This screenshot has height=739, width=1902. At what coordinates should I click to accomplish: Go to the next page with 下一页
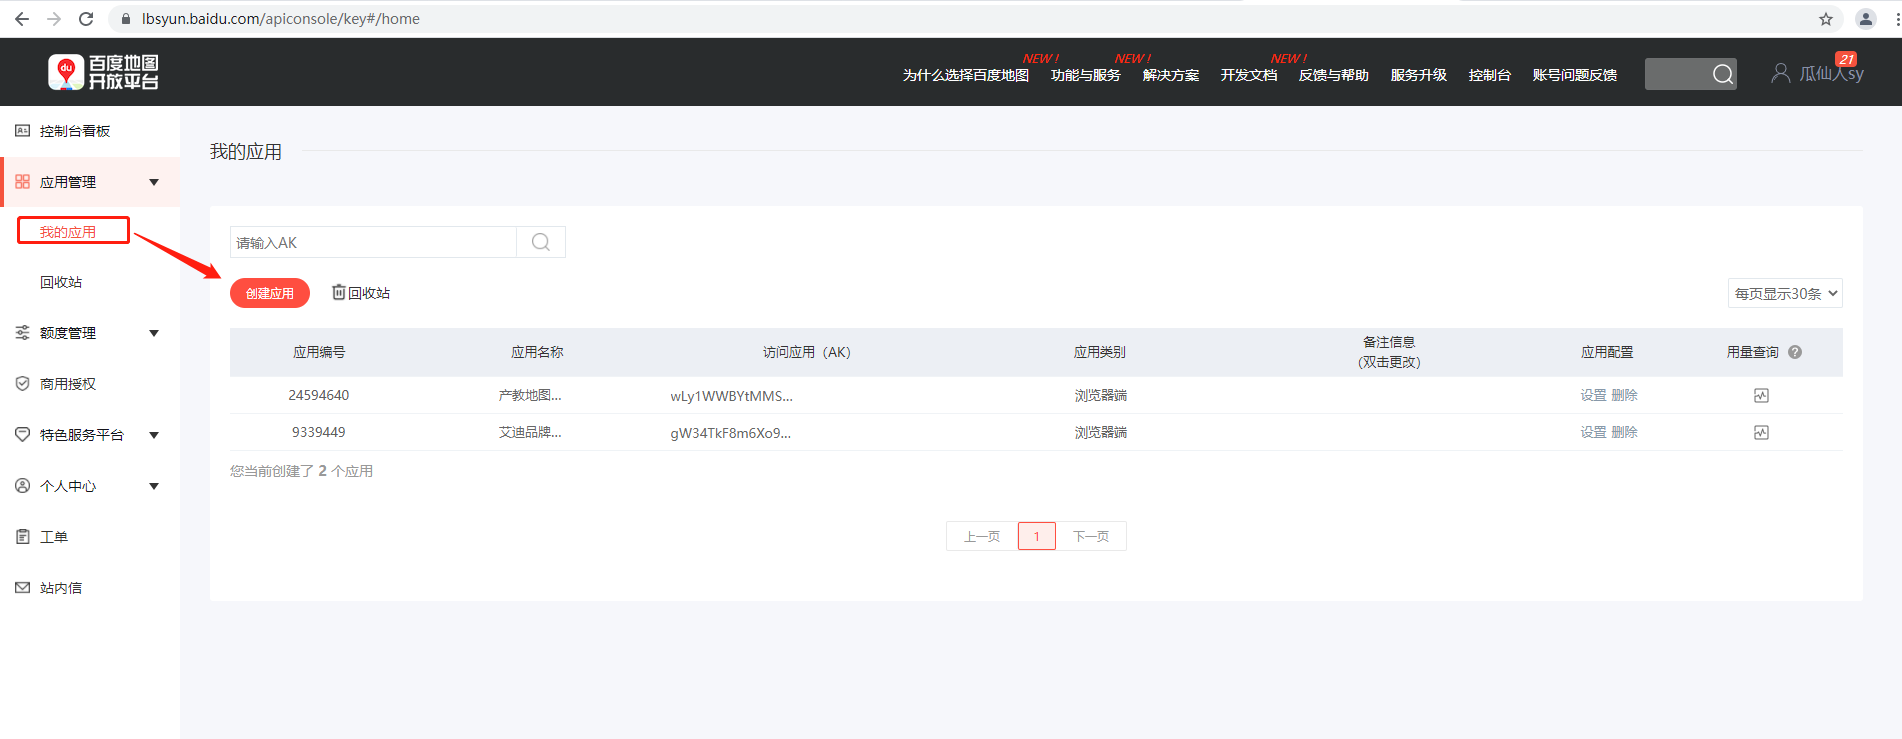tap(1091, 536)
